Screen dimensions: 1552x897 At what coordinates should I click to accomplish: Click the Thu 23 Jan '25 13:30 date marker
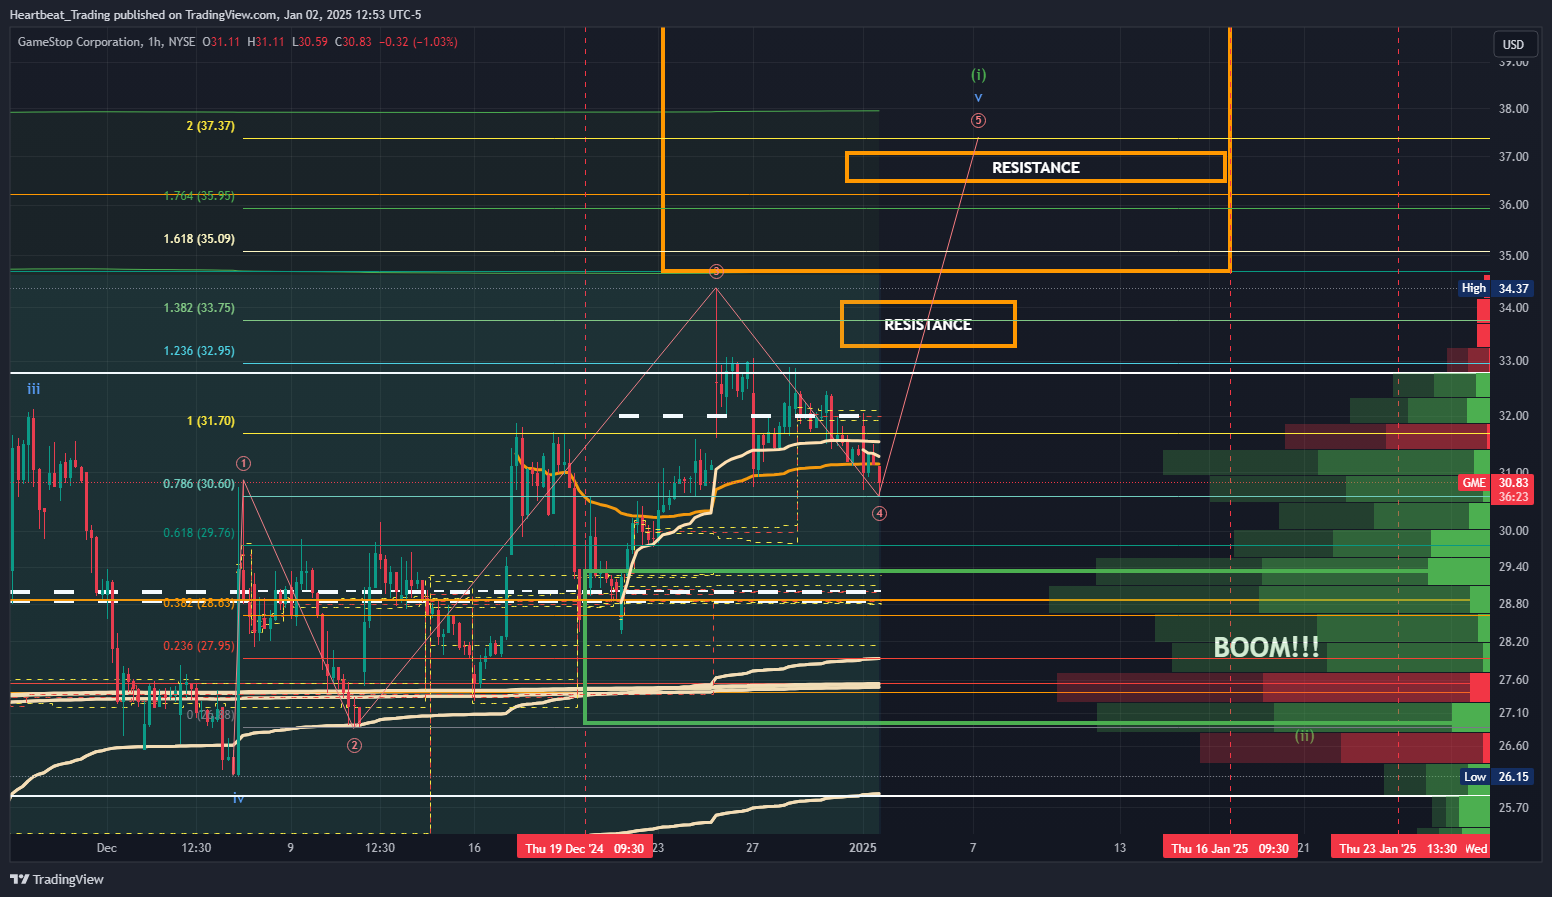pos(1397,848)
